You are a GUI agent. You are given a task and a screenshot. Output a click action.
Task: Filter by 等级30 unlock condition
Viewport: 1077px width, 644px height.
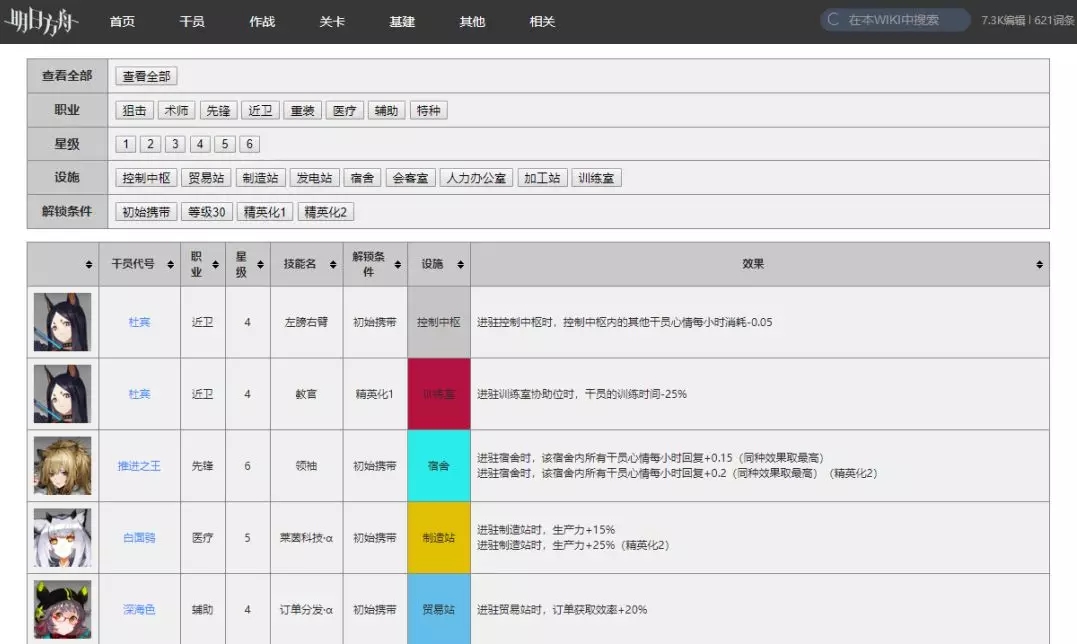207,212
